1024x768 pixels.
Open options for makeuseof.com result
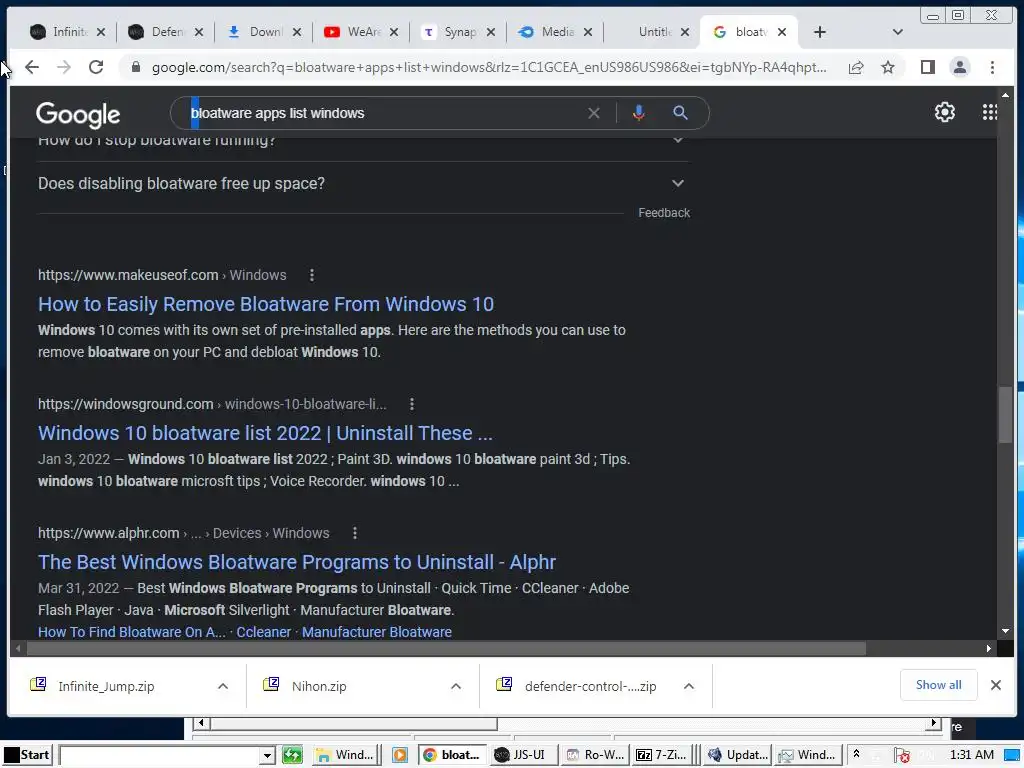coord(312,276)
